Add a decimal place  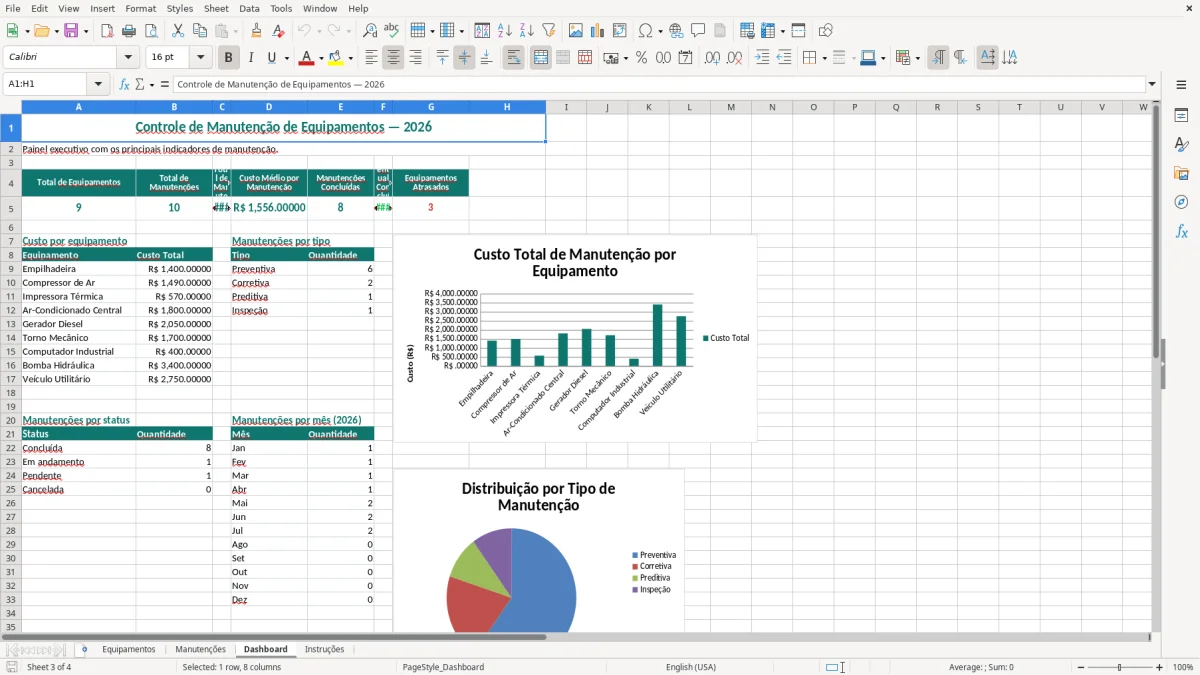coord(713,58)
